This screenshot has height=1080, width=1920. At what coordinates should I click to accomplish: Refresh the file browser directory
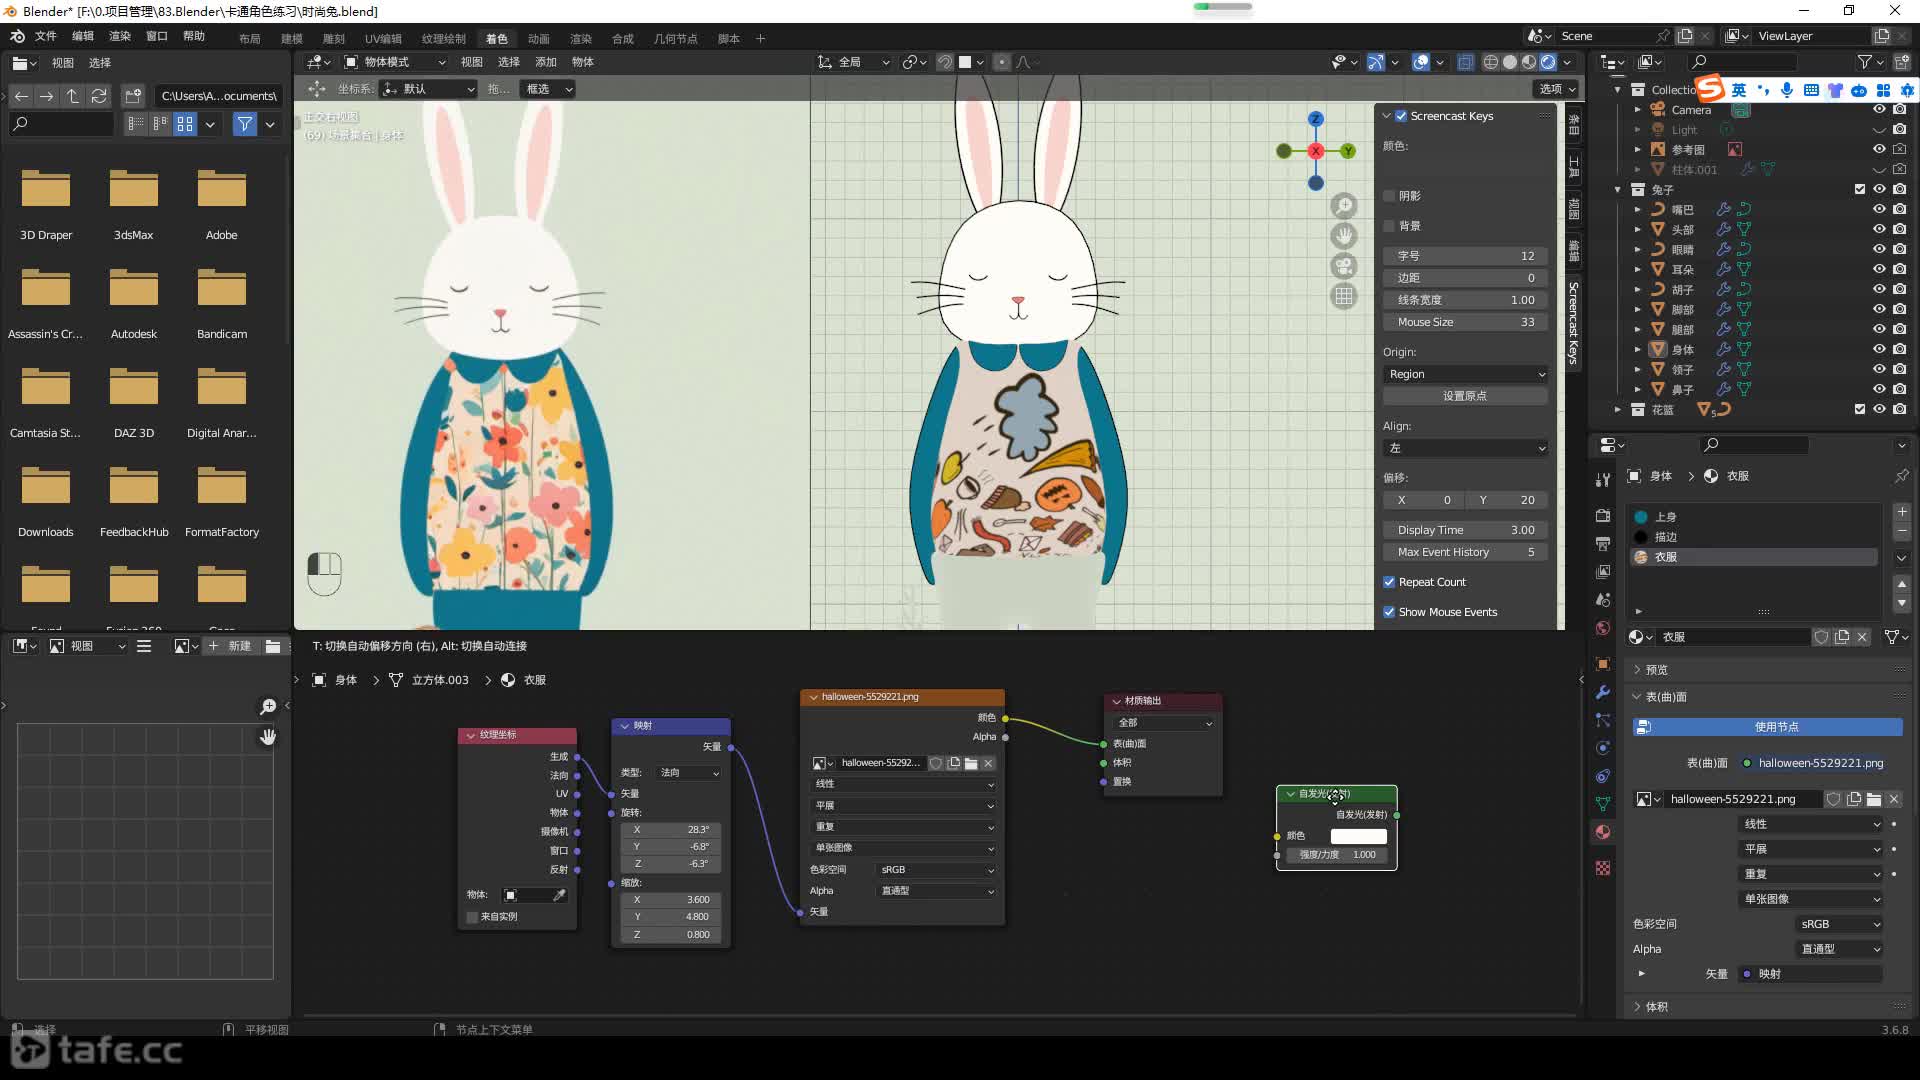click(99, 96)
